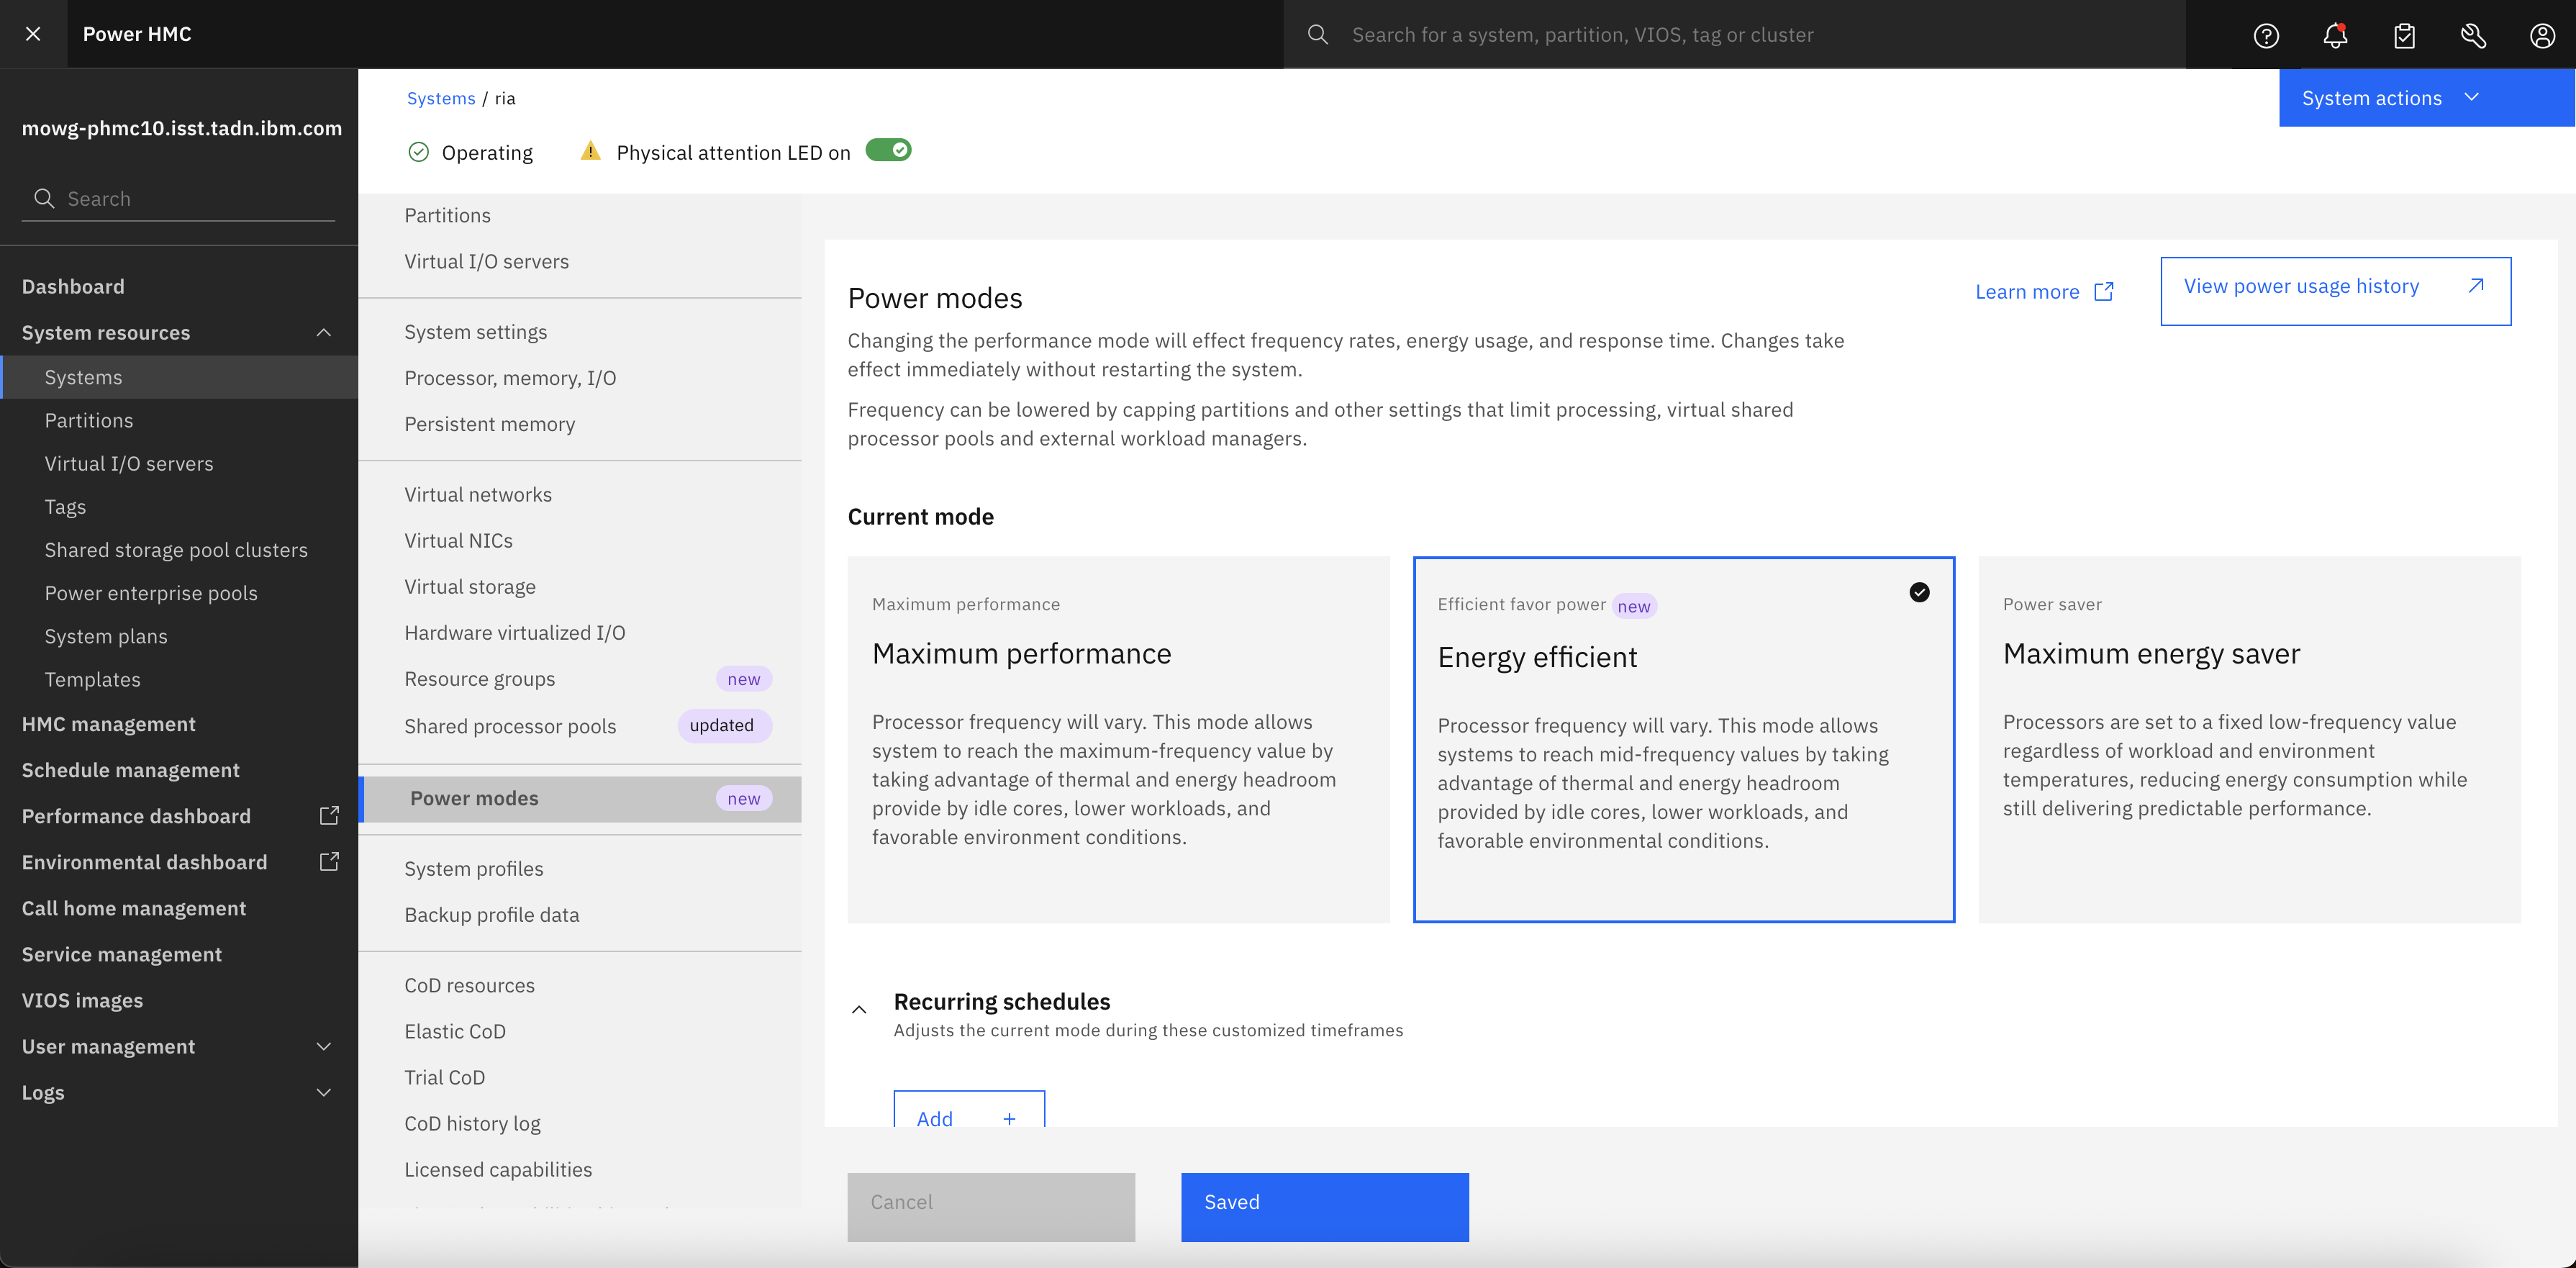2576x1268 pixels.
Task: Select the Maximum energy saver mode card
Action: tap(2249, 740)
